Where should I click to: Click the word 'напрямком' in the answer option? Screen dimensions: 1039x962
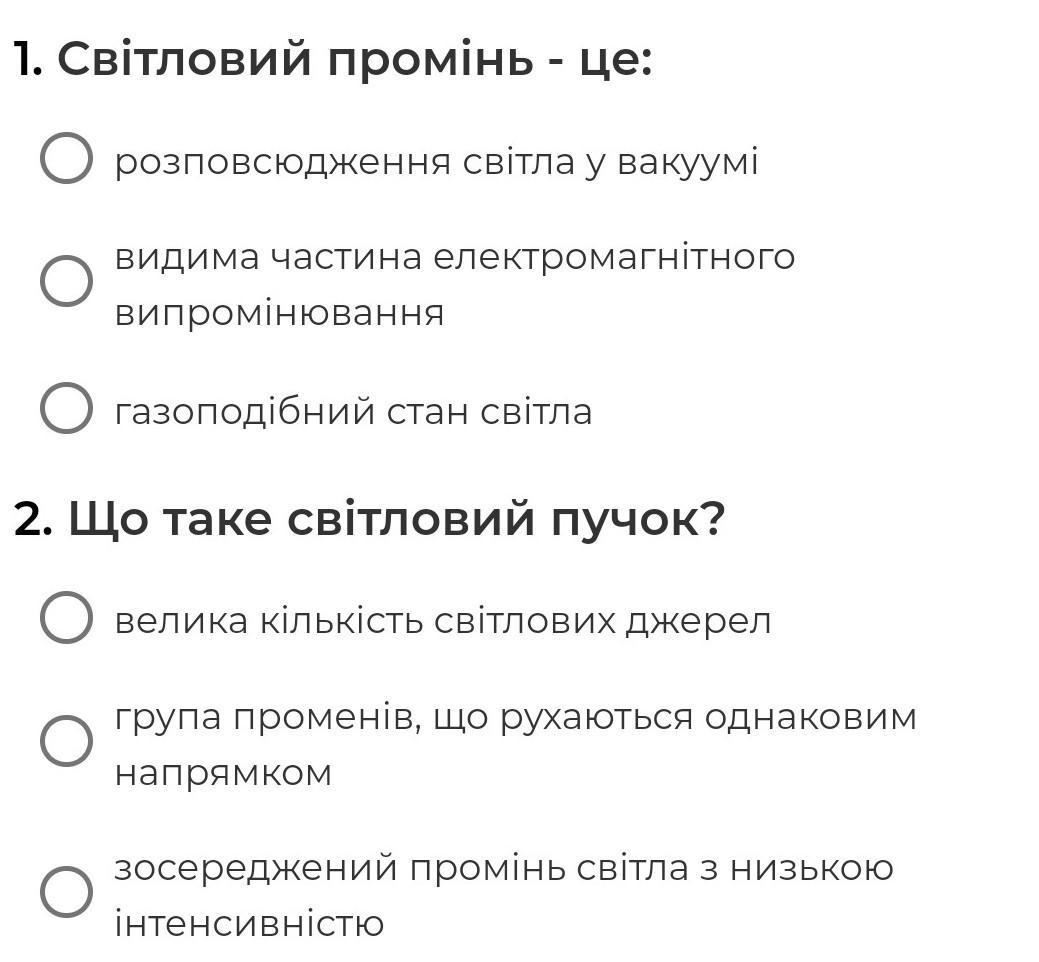(x=223, y=773)
